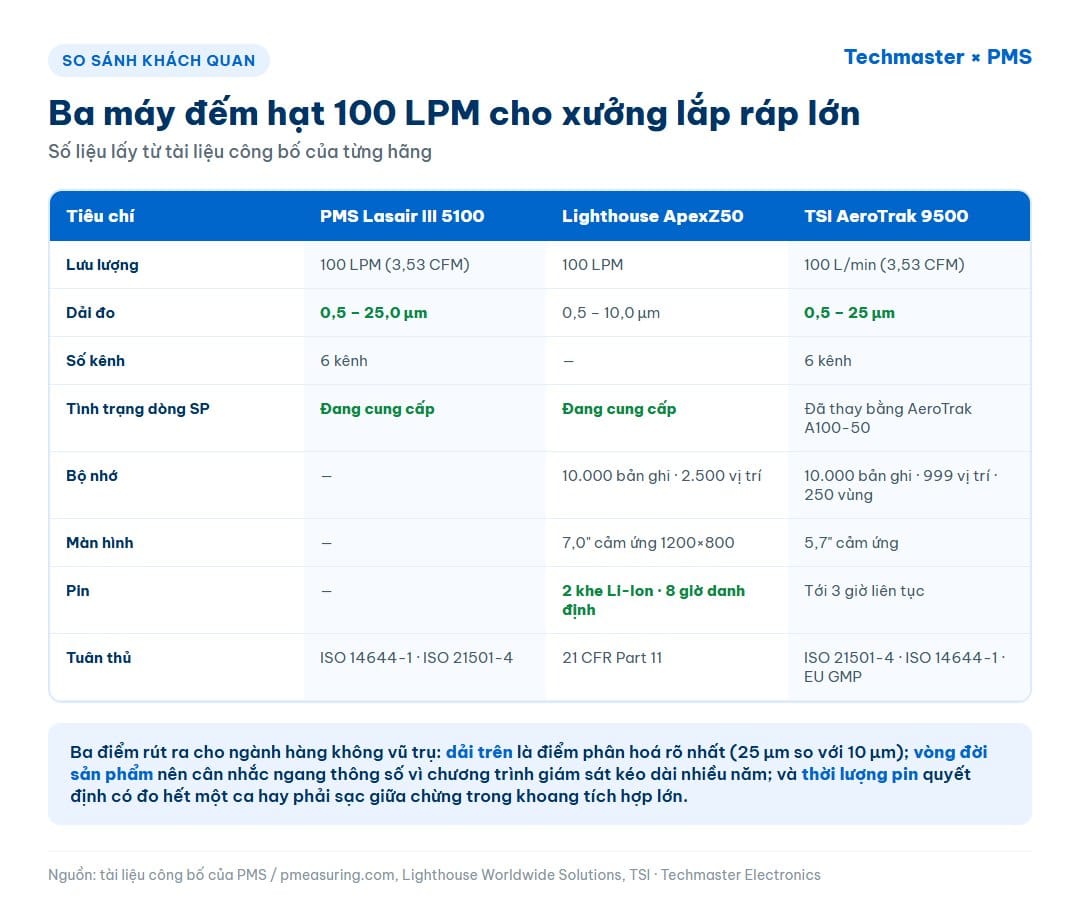1080x911 pixels.
Task: Click the highlighted dải trên phrase
Action: click(x=479, y=752)
